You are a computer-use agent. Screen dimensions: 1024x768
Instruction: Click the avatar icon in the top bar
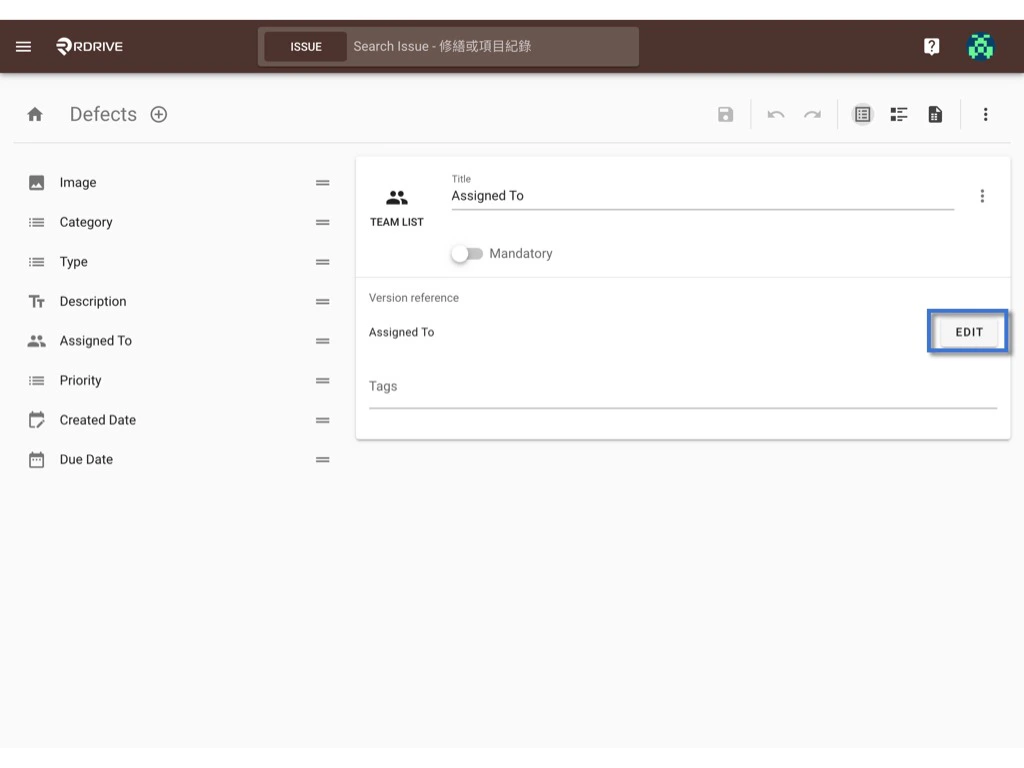click(x=980, y=46)
